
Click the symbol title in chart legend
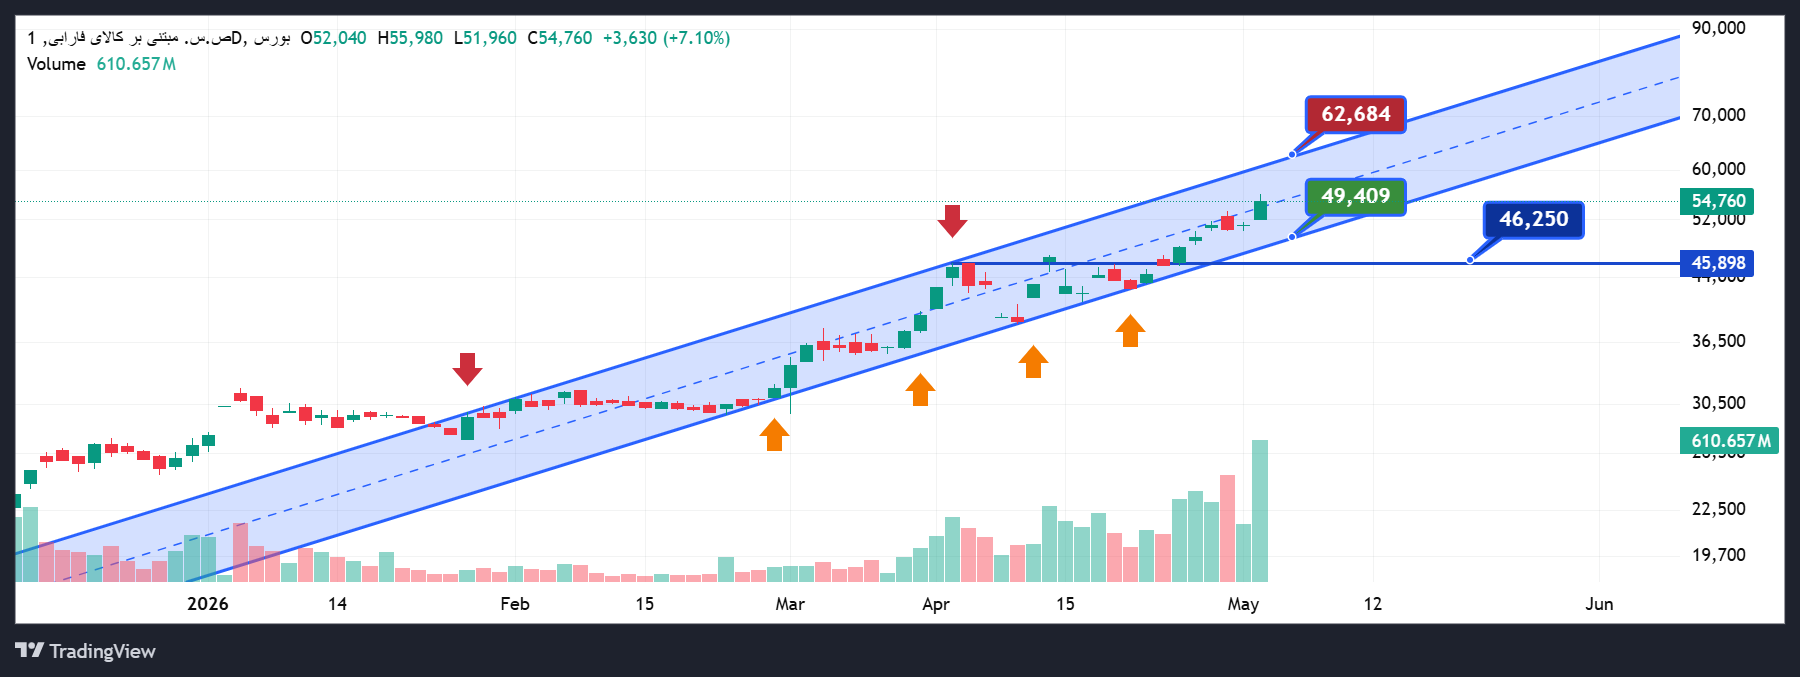coord(158,38)
